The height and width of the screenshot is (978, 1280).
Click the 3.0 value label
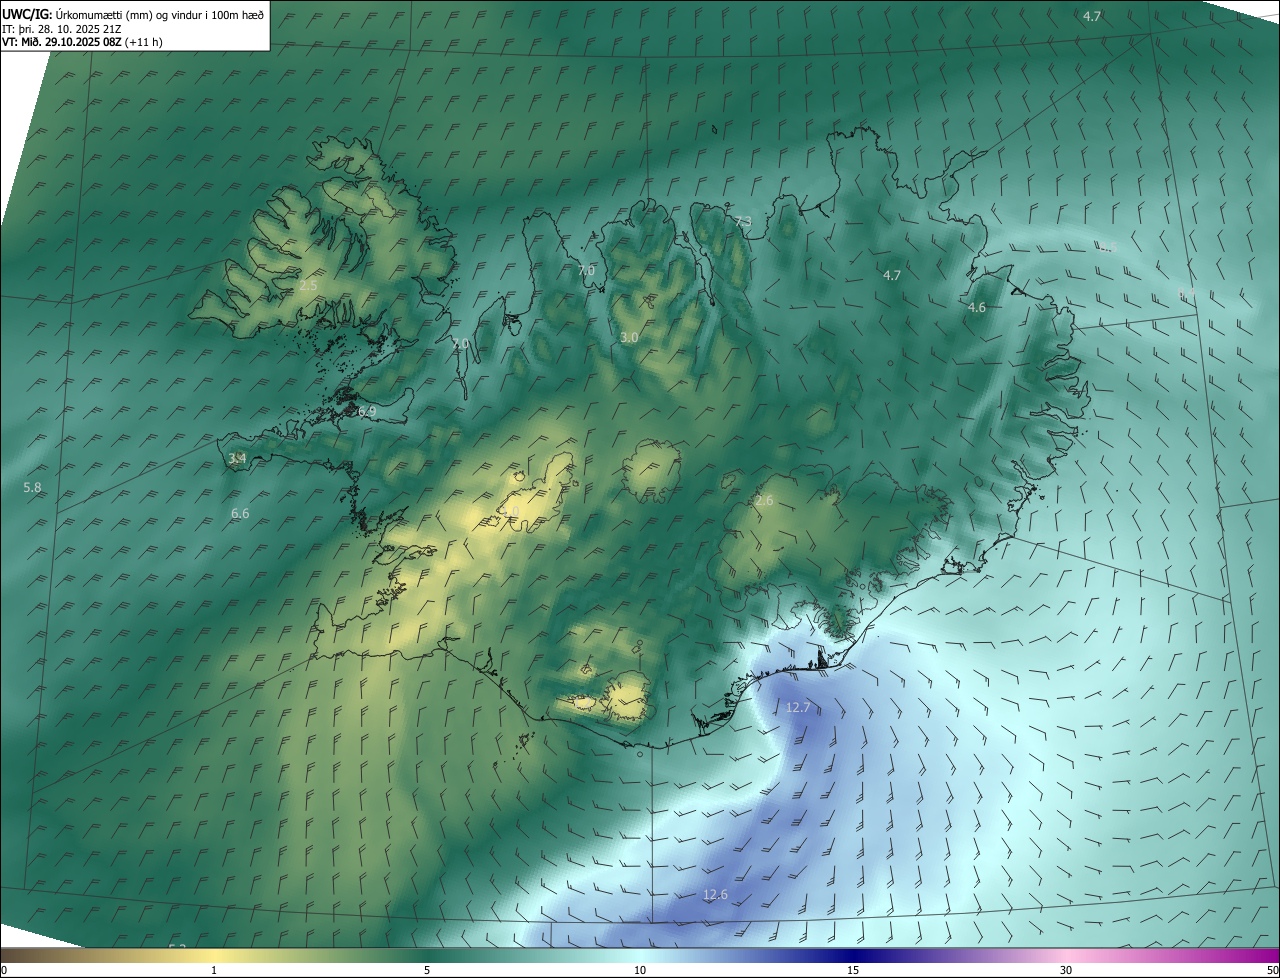point(629,338)
